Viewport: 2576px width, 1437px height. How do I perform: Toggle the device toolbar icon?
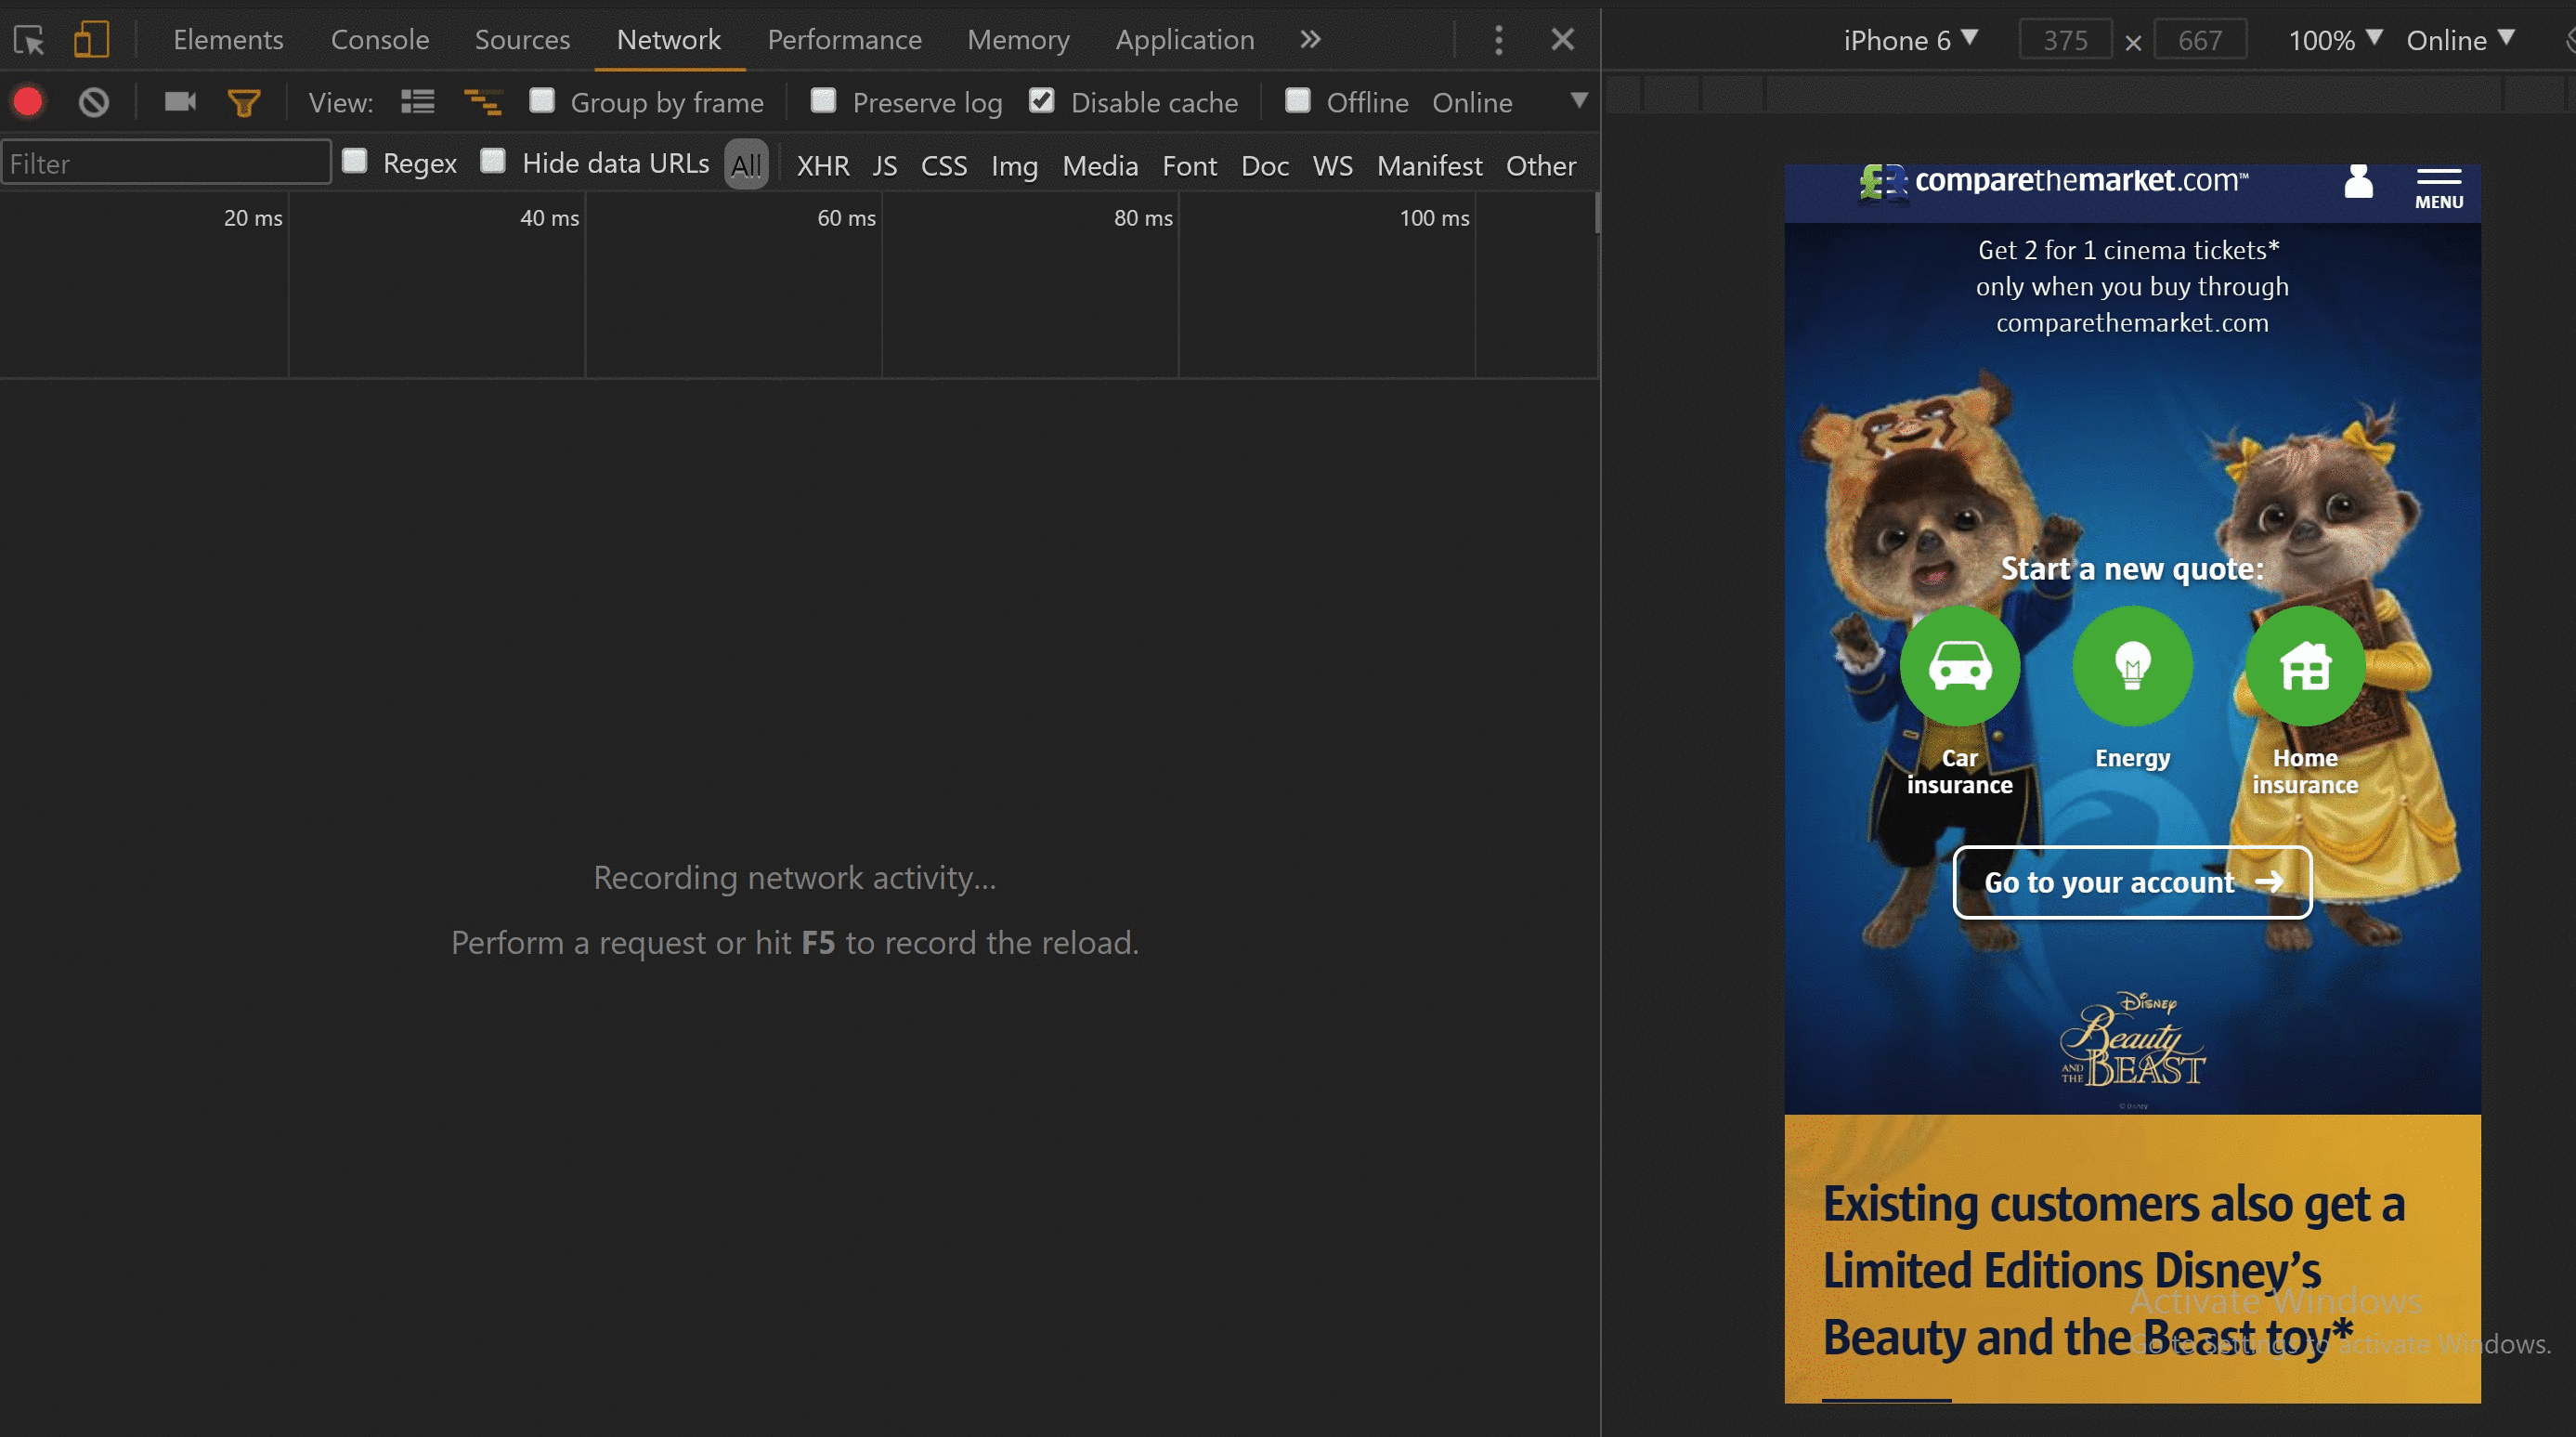pyautogui.click(x=91, y=40)
